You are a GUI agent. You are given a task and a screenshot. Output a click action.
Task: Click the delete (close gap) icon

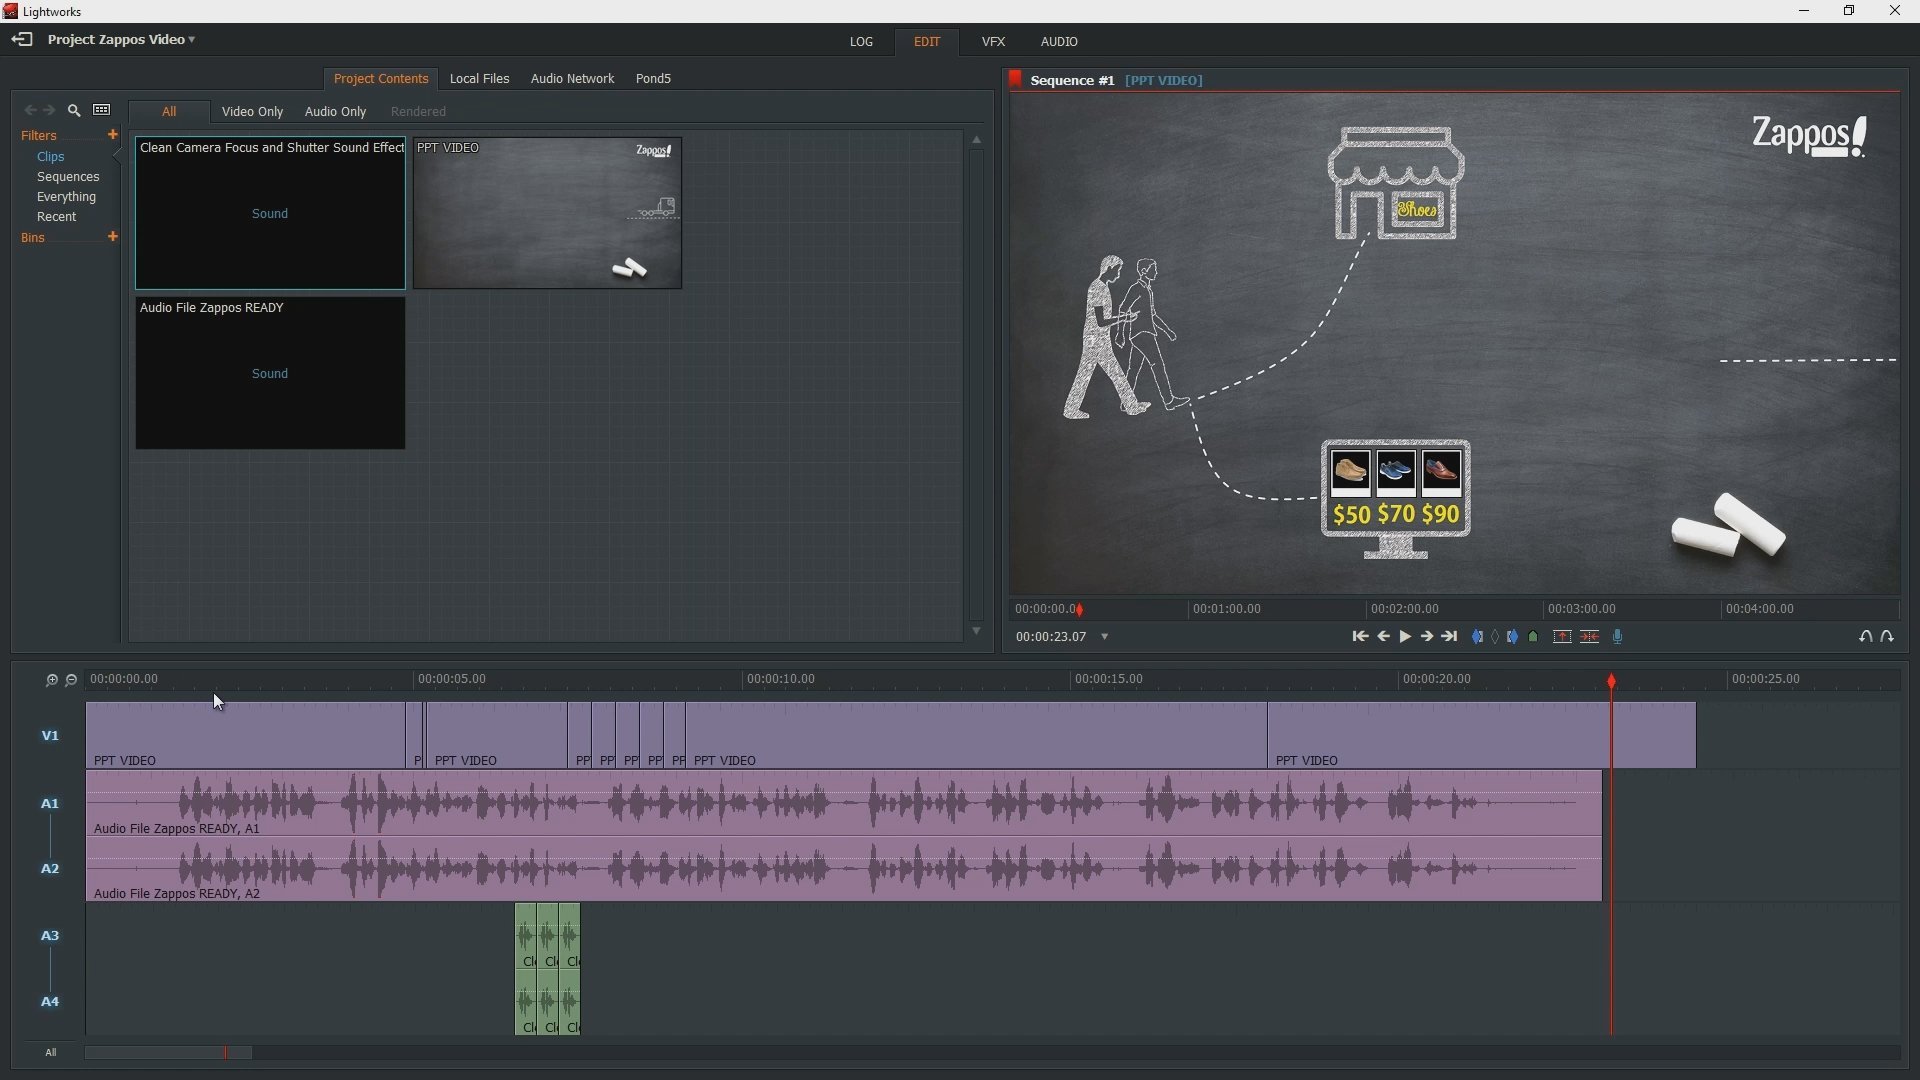[1591, 638]
